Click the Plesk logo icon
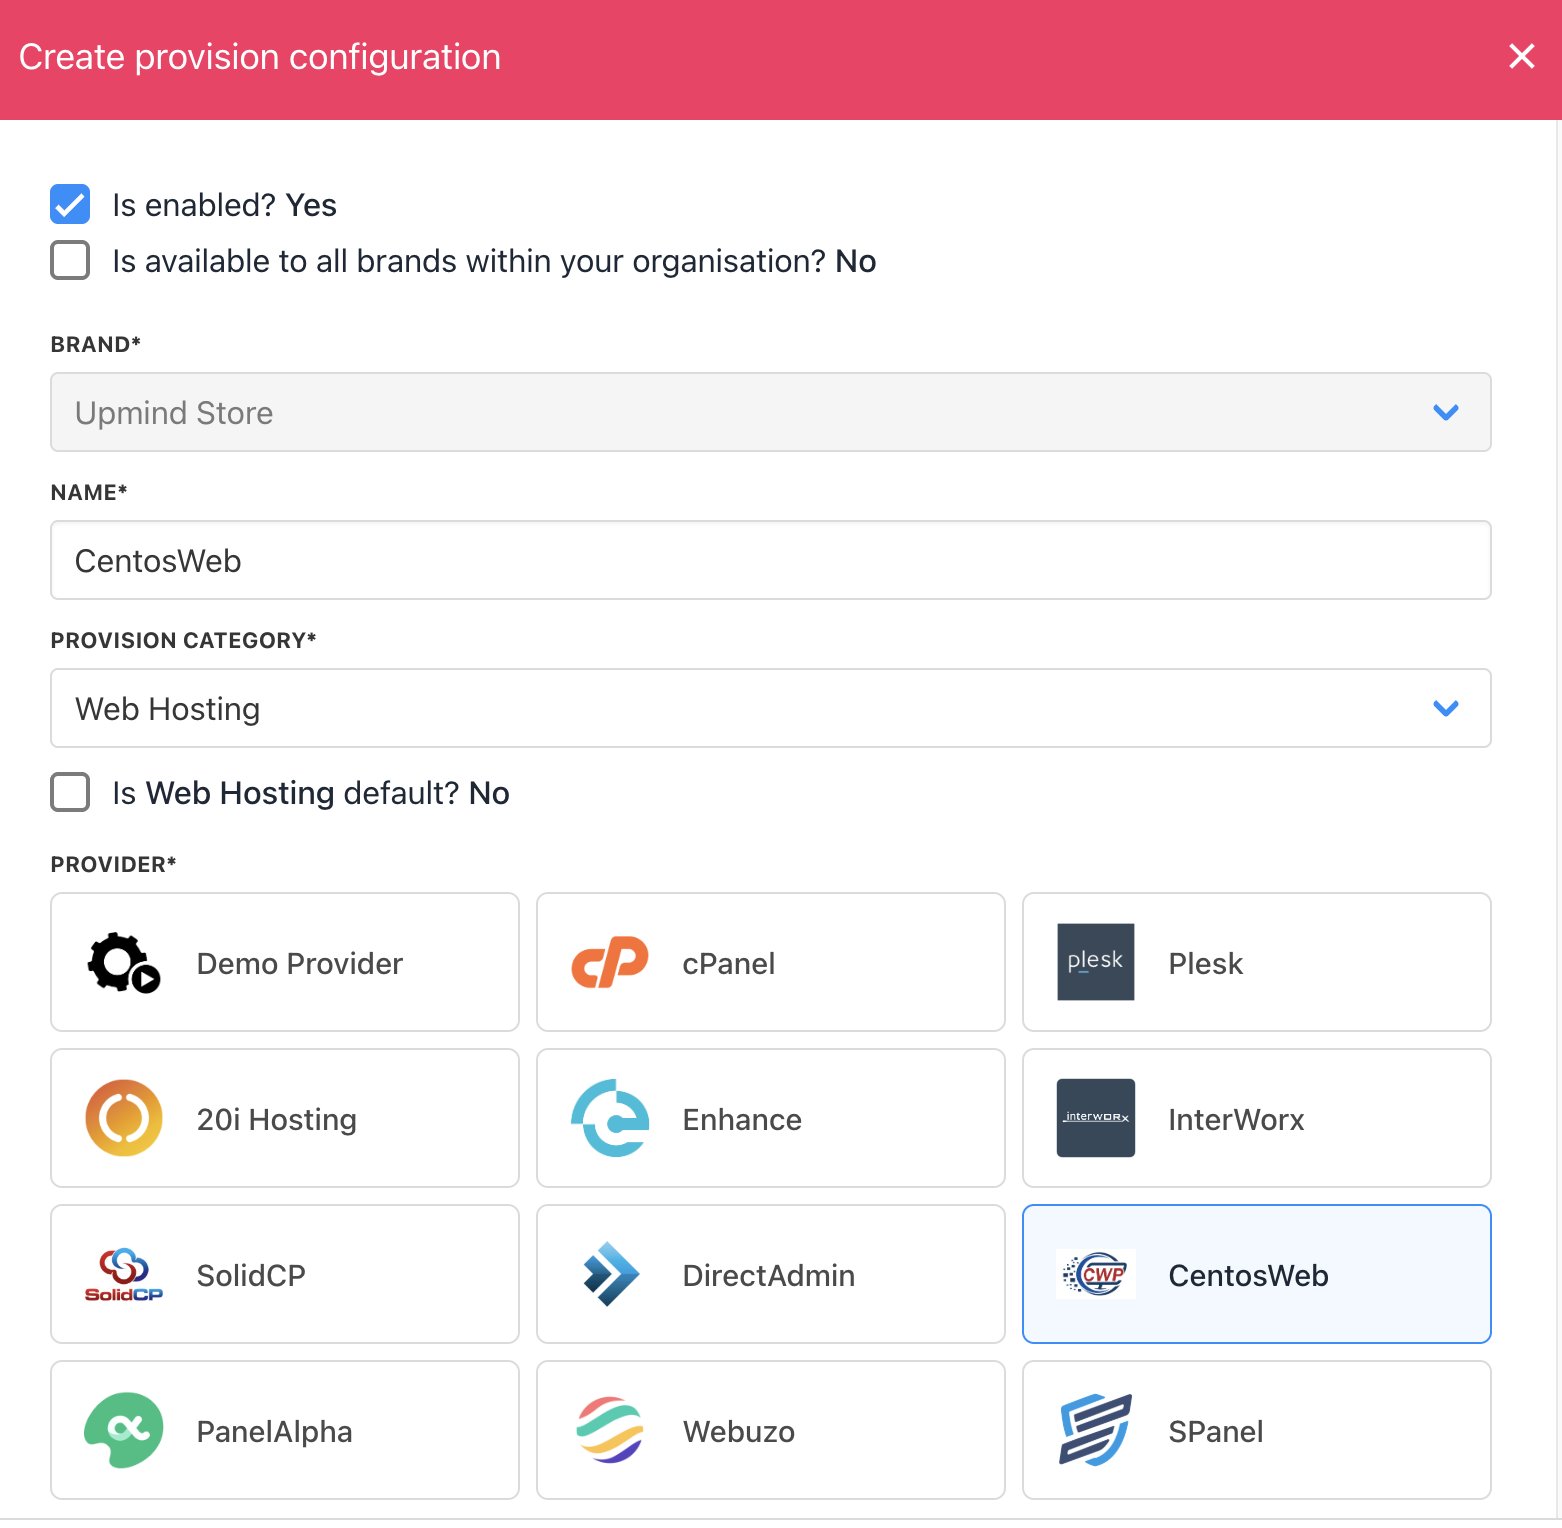The image size is (1562, 1528). [1096, 962]
